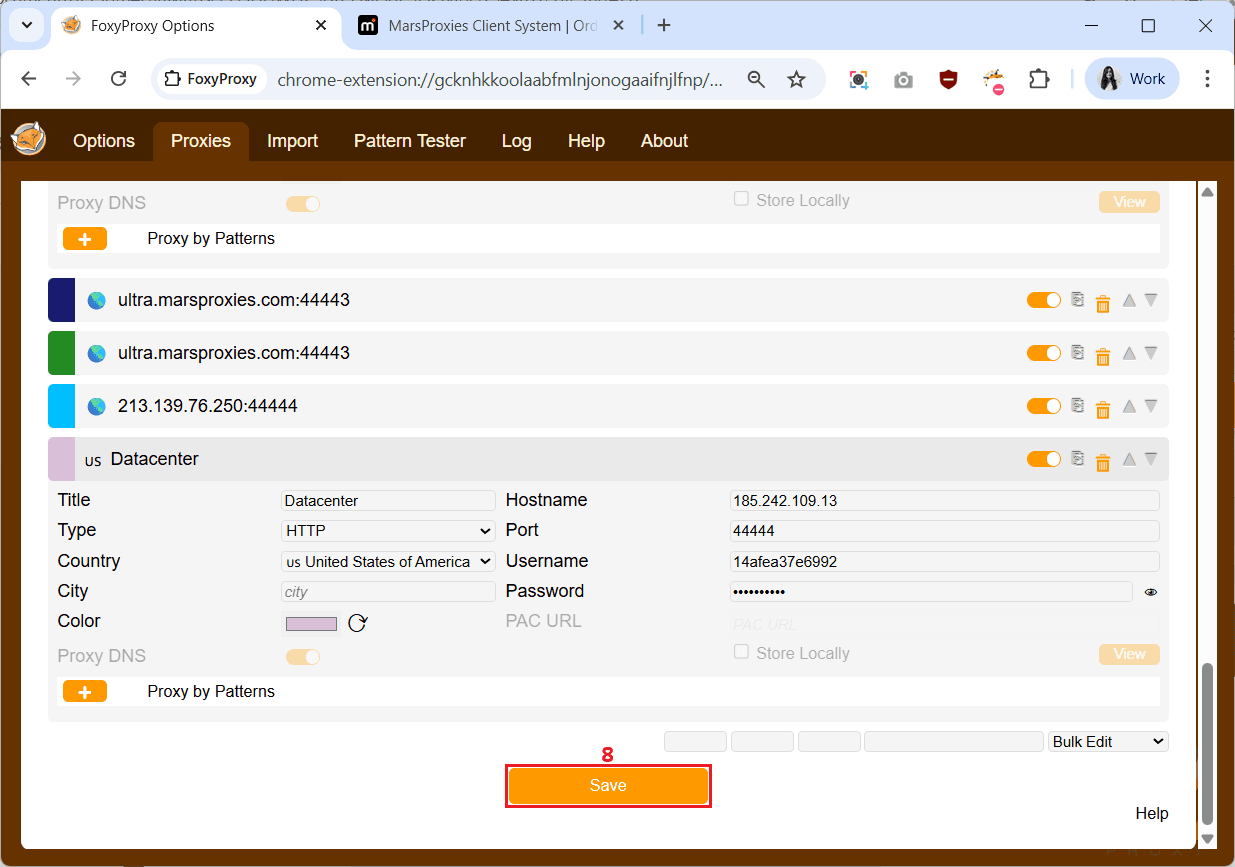The height and width of the screenshot is (867, 1235).
Task: Expand the Bulk Edit dropdown
Action: (1108, 742)
